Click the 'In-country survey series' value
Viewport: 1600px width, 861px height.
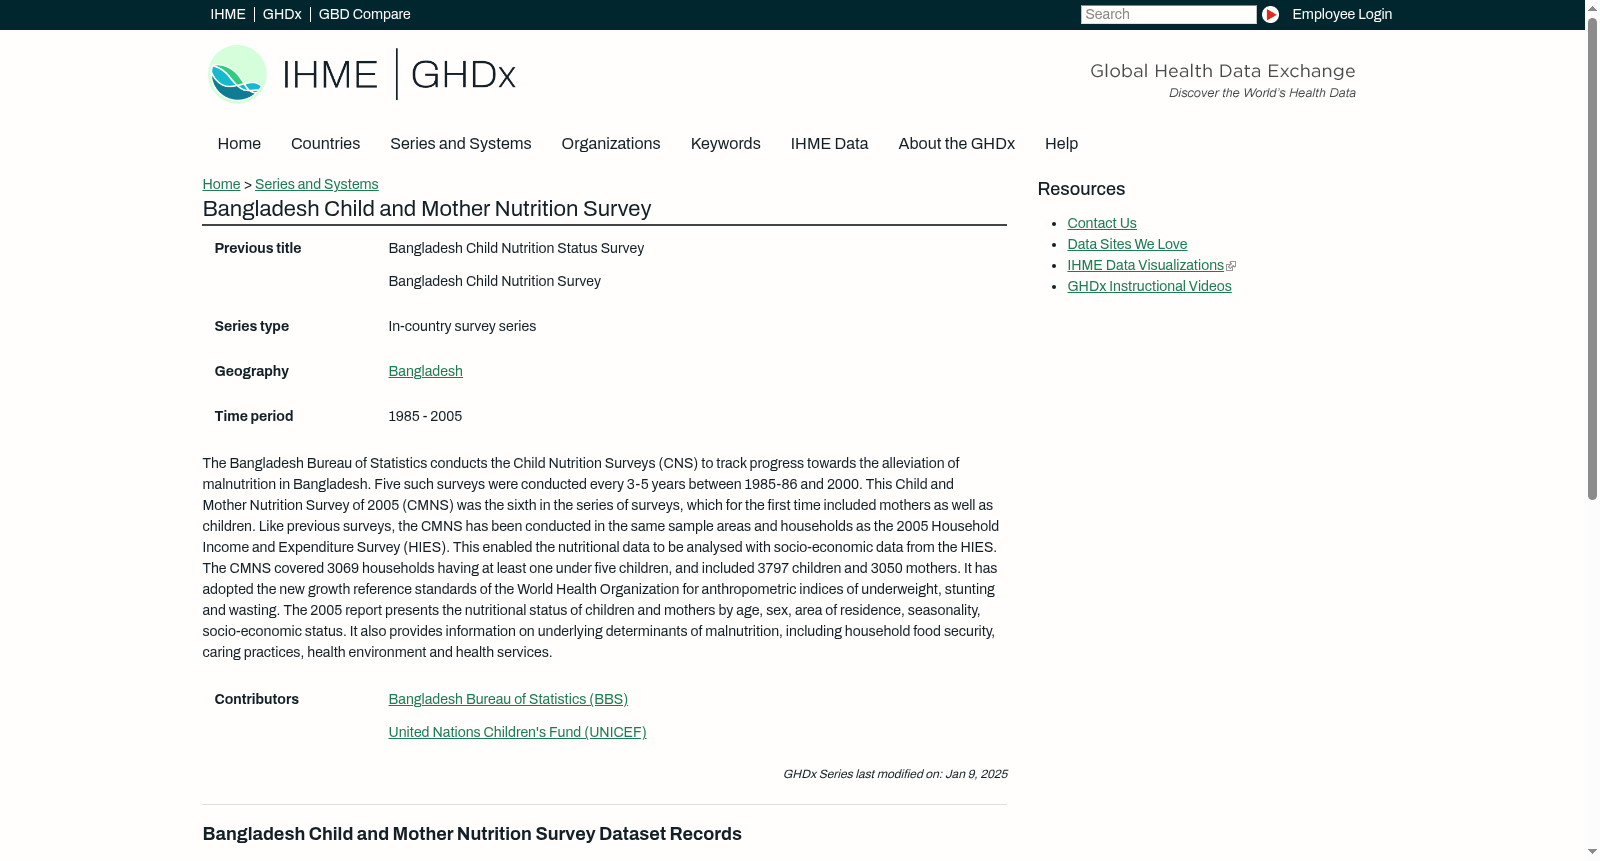click(x=462, y=326)
